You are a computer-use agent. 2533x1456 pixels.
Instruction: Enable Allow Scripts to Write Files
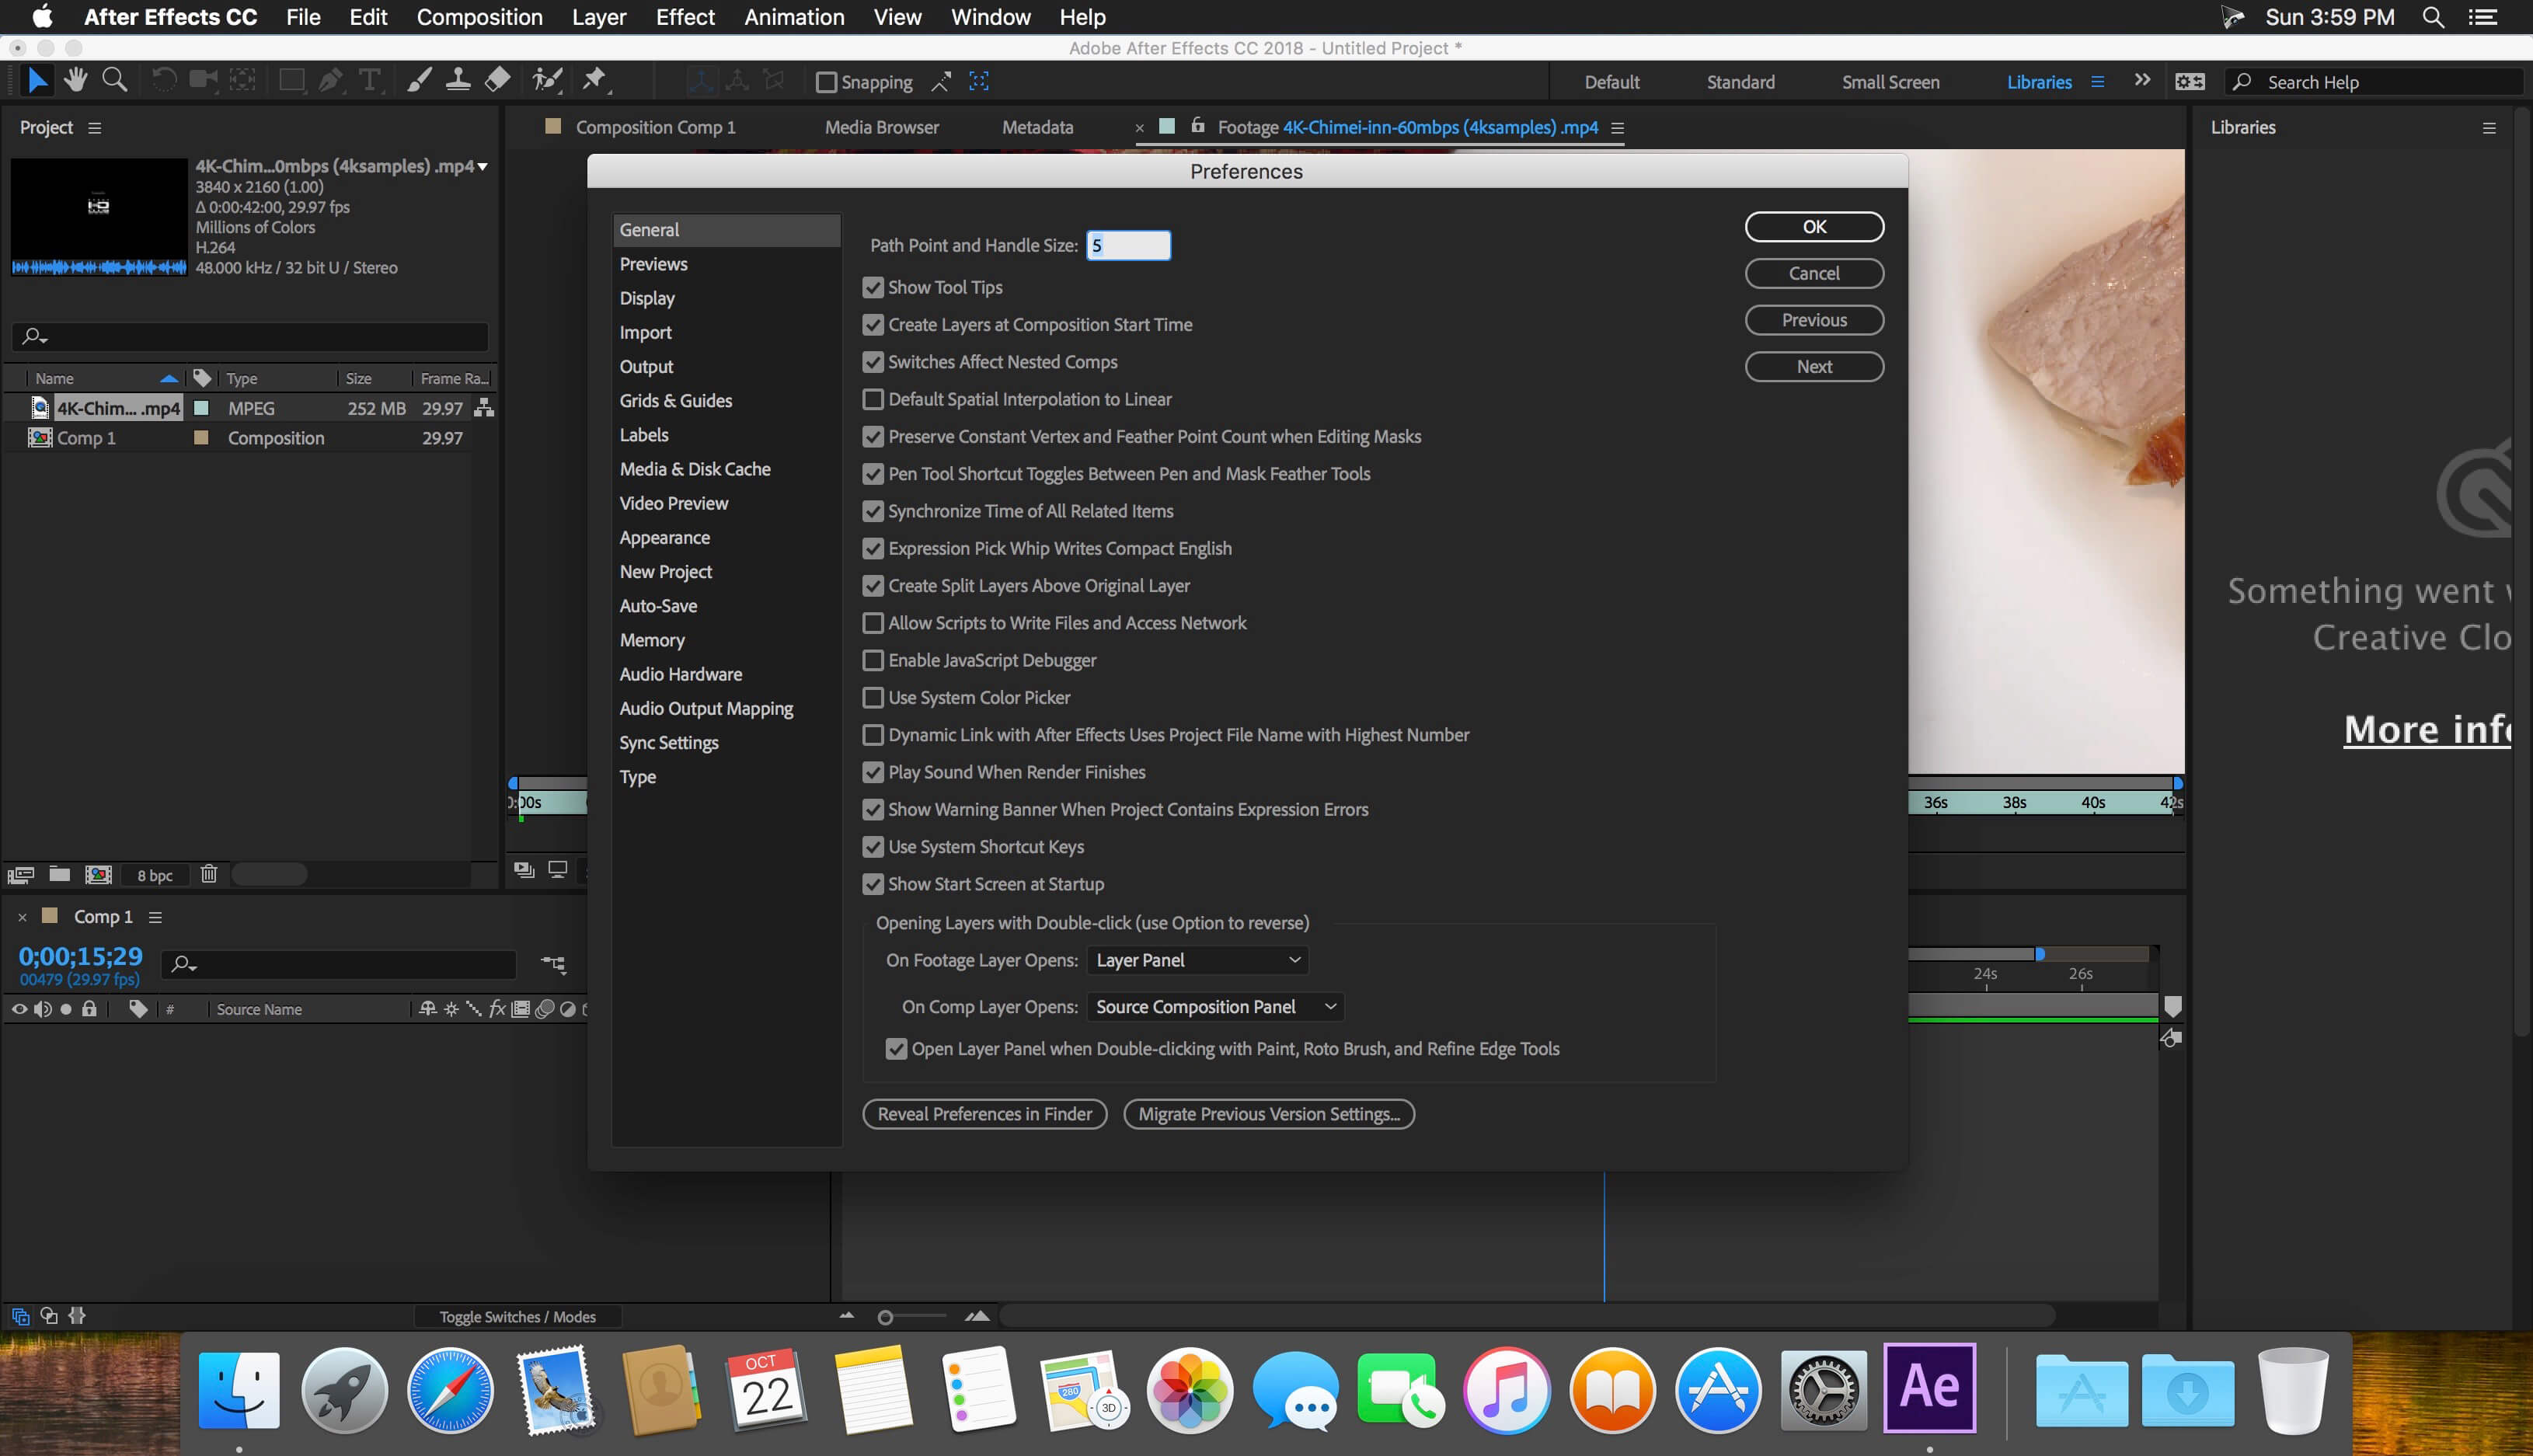coord(872,623)
